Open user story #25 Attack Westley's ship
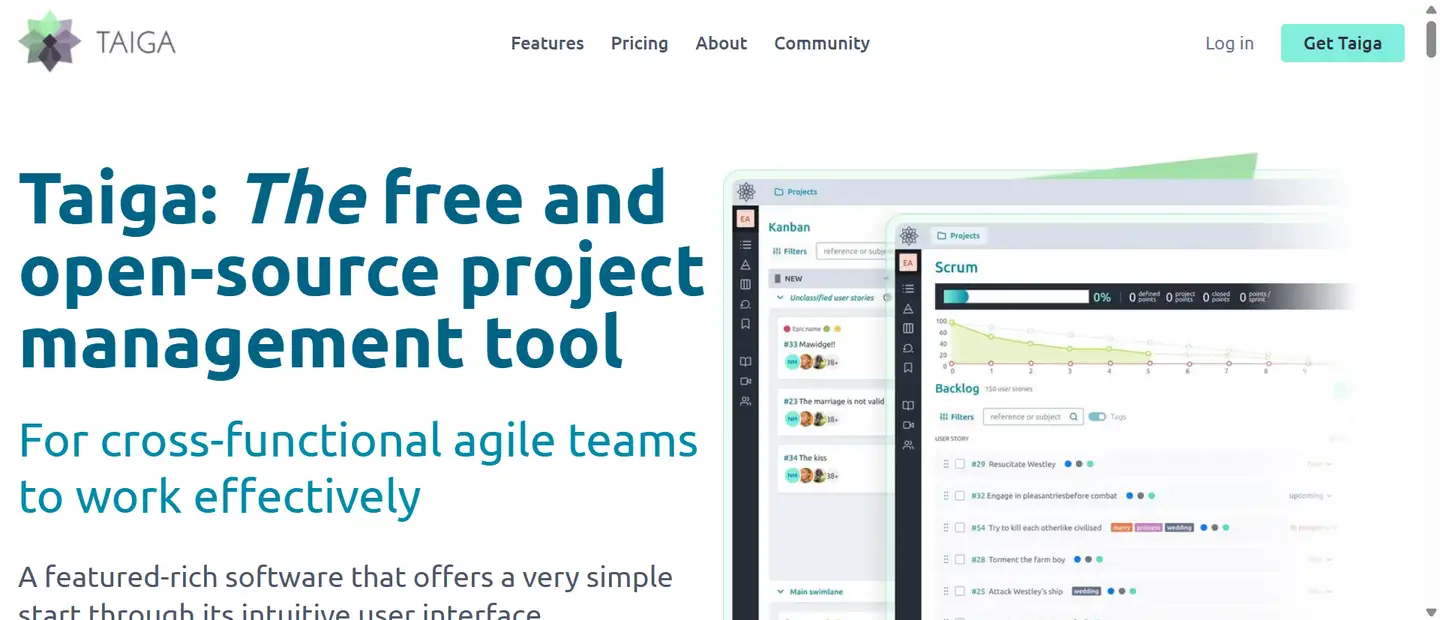The height and width of the screenshot is (620, 1440). (1016, 591)
